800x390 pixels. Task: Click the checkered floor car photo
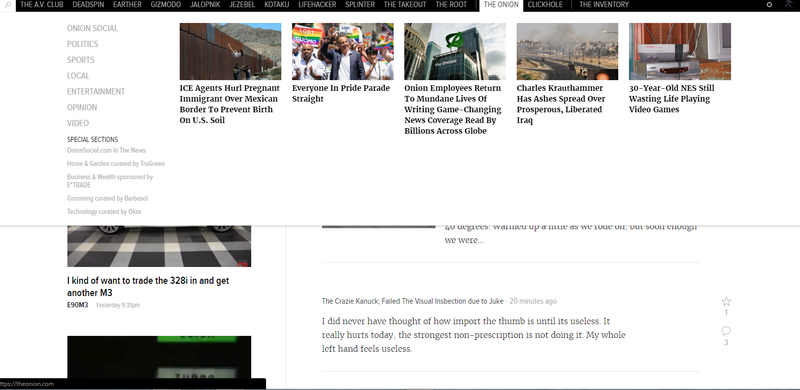pyautogui.click(x=159, y=246)
